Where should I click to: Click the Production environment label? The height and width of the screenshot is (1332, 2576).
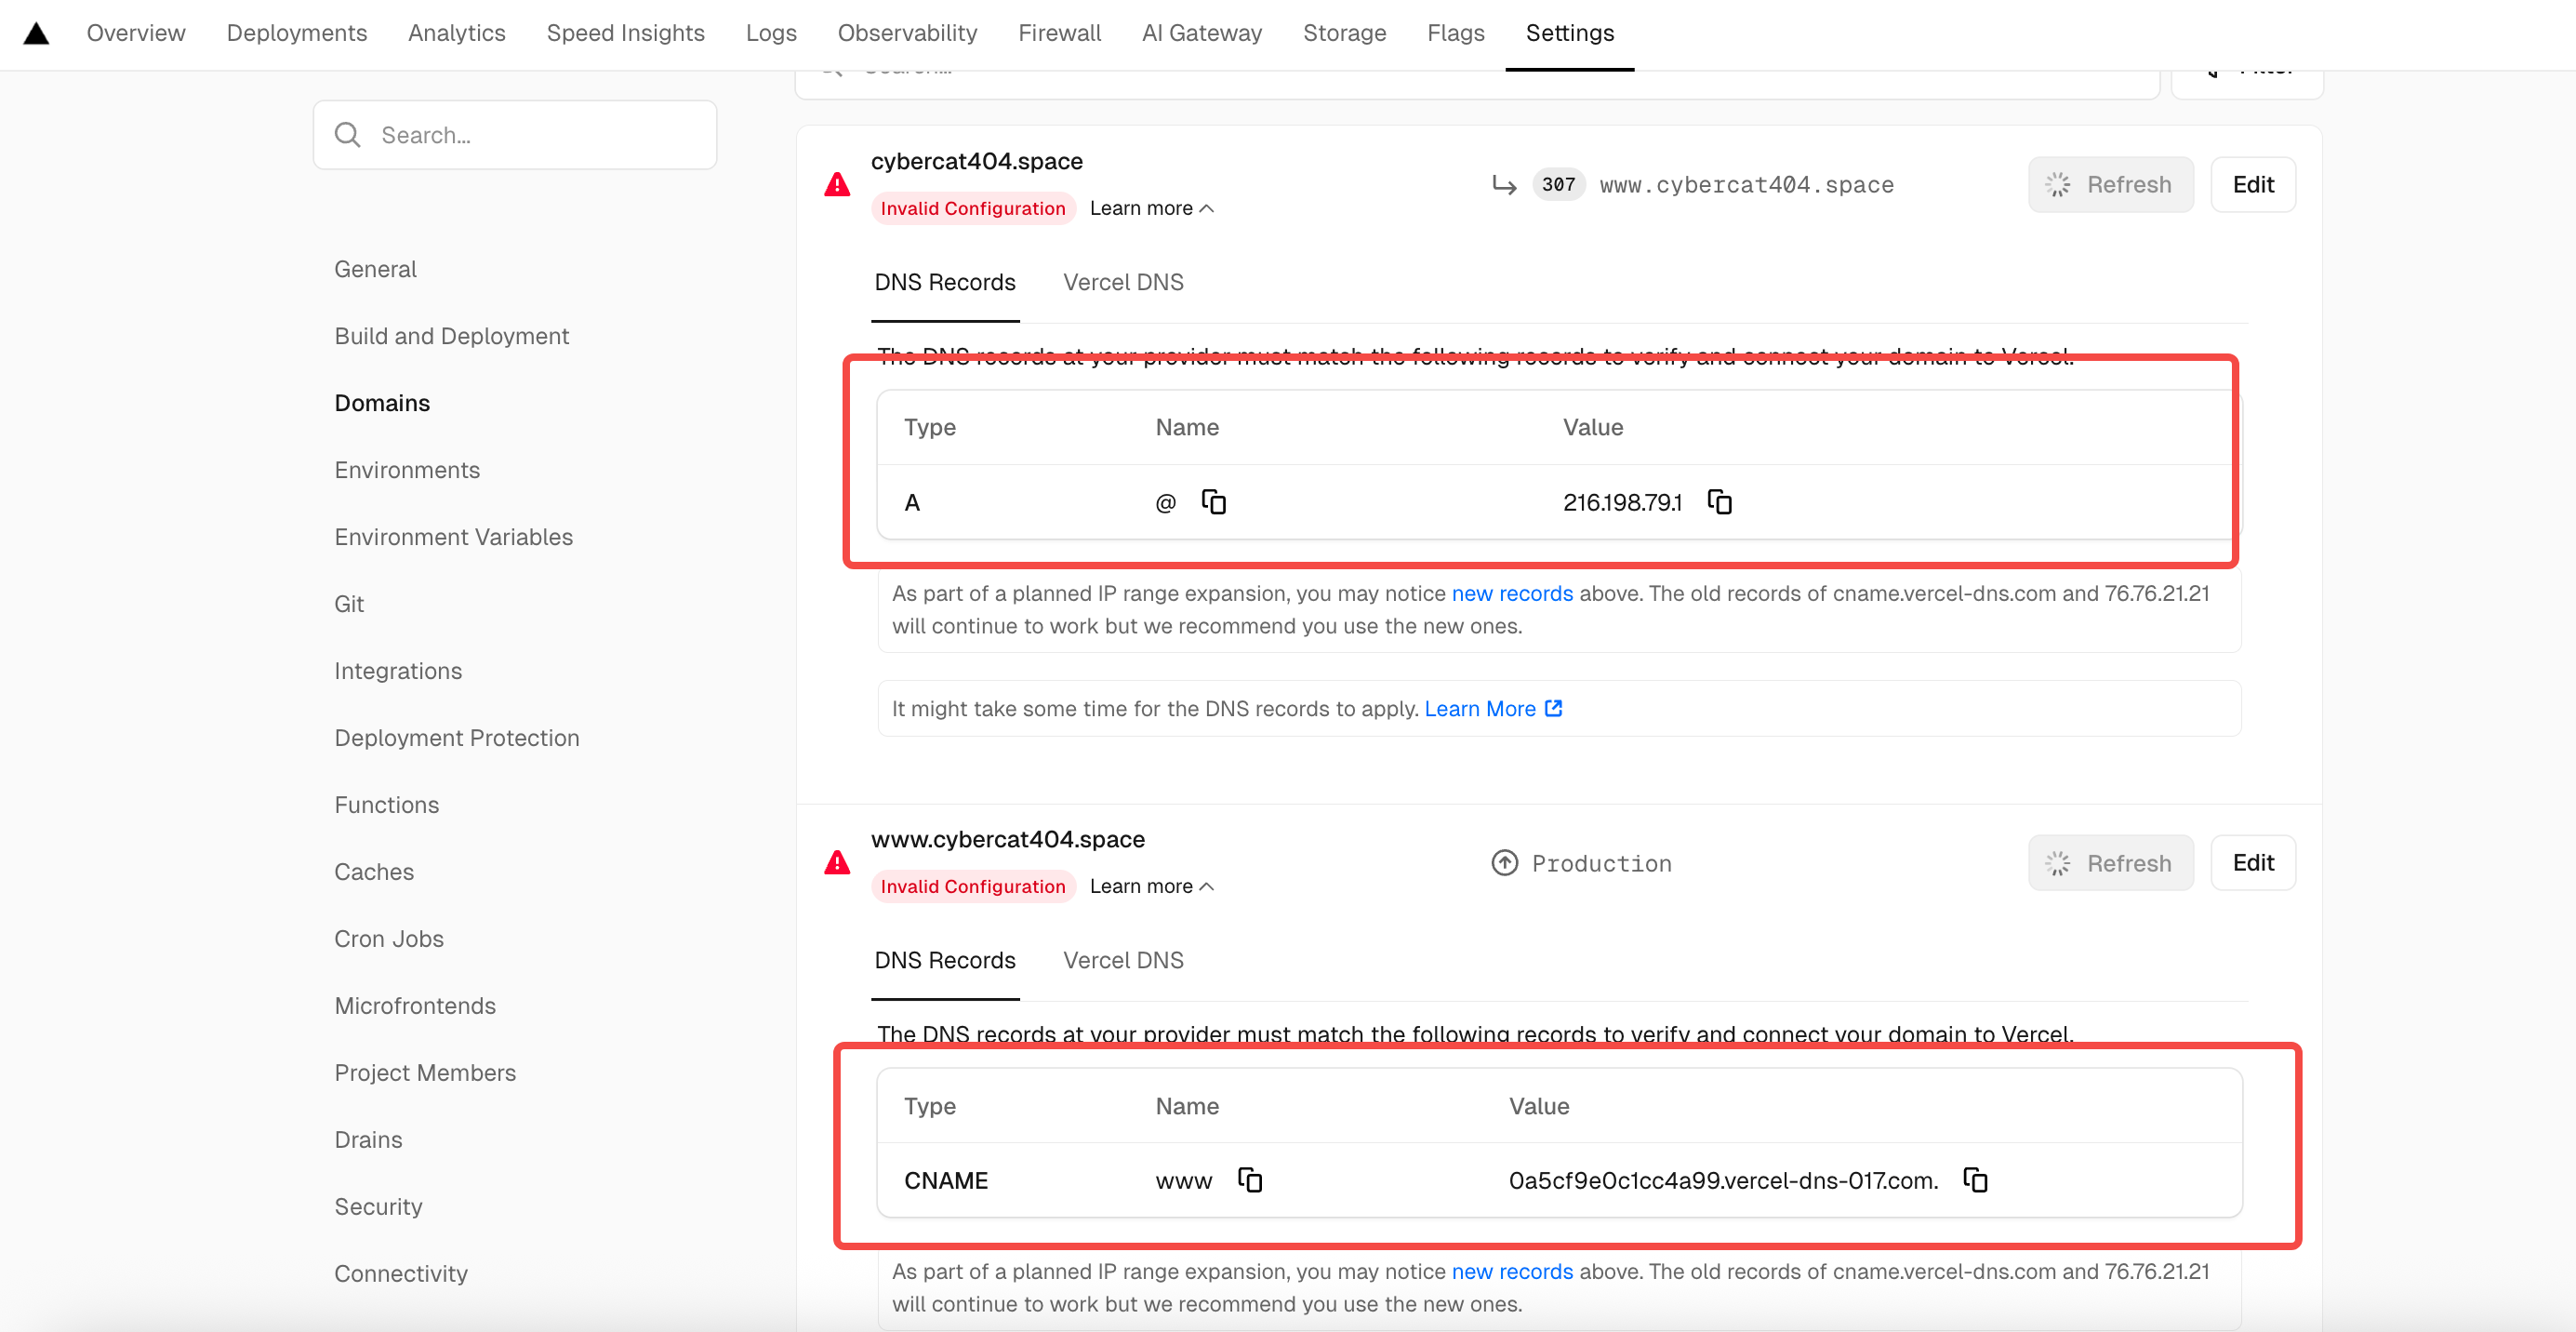(1601, 863)
